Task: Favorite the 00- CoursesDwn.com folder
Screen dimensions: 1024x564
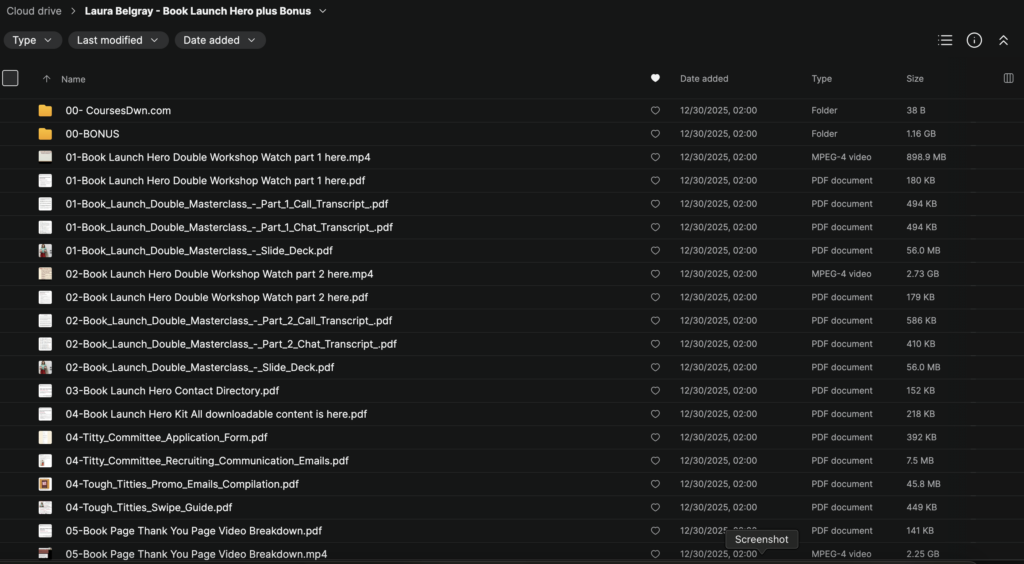Action: 655,111
